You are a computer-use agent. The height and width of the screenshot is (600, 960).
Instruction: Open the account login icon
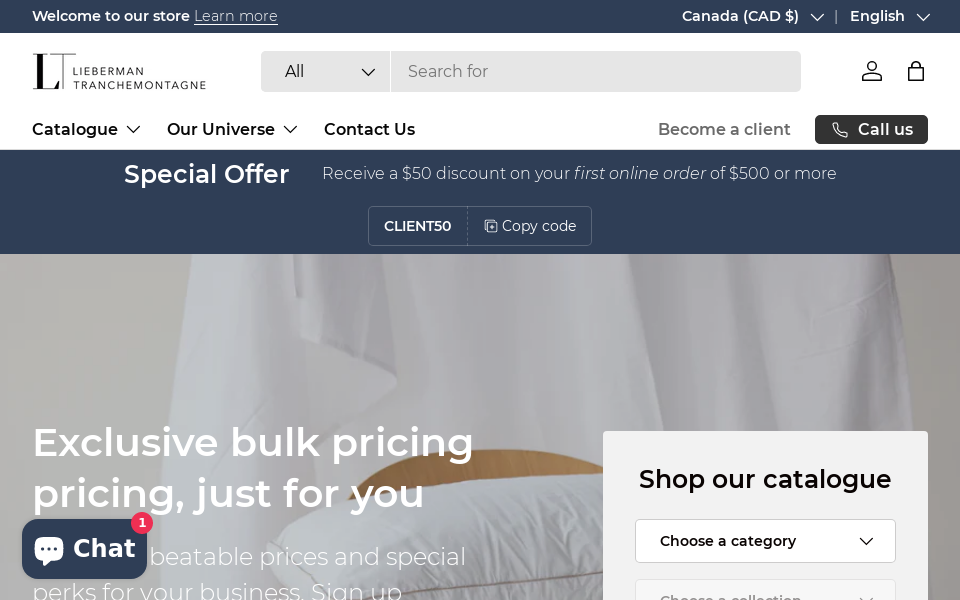point(871,71)
